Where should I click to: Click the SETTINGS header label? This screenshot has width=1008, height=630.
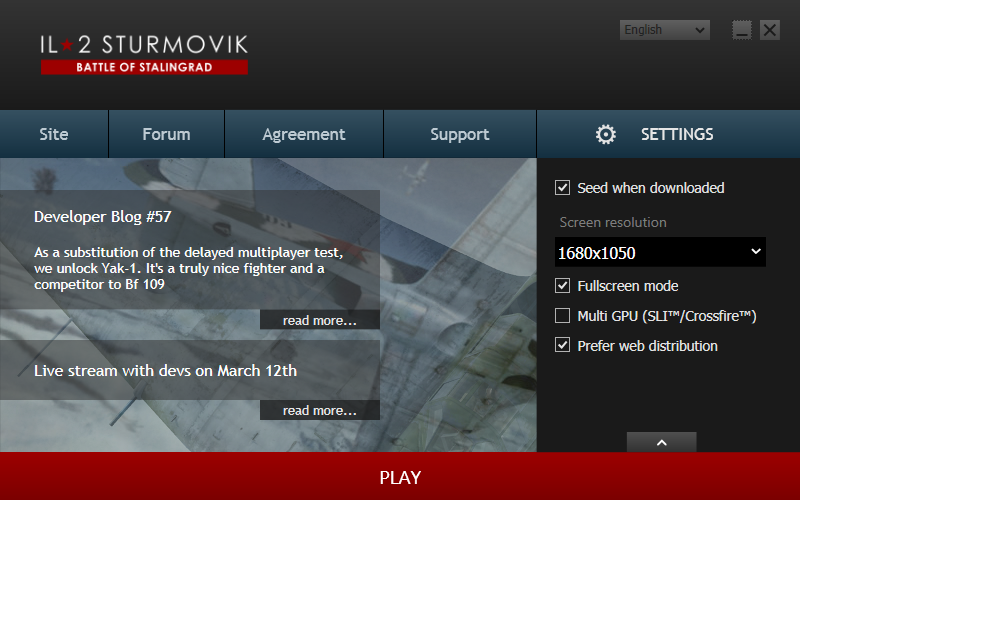click(677, 134)
